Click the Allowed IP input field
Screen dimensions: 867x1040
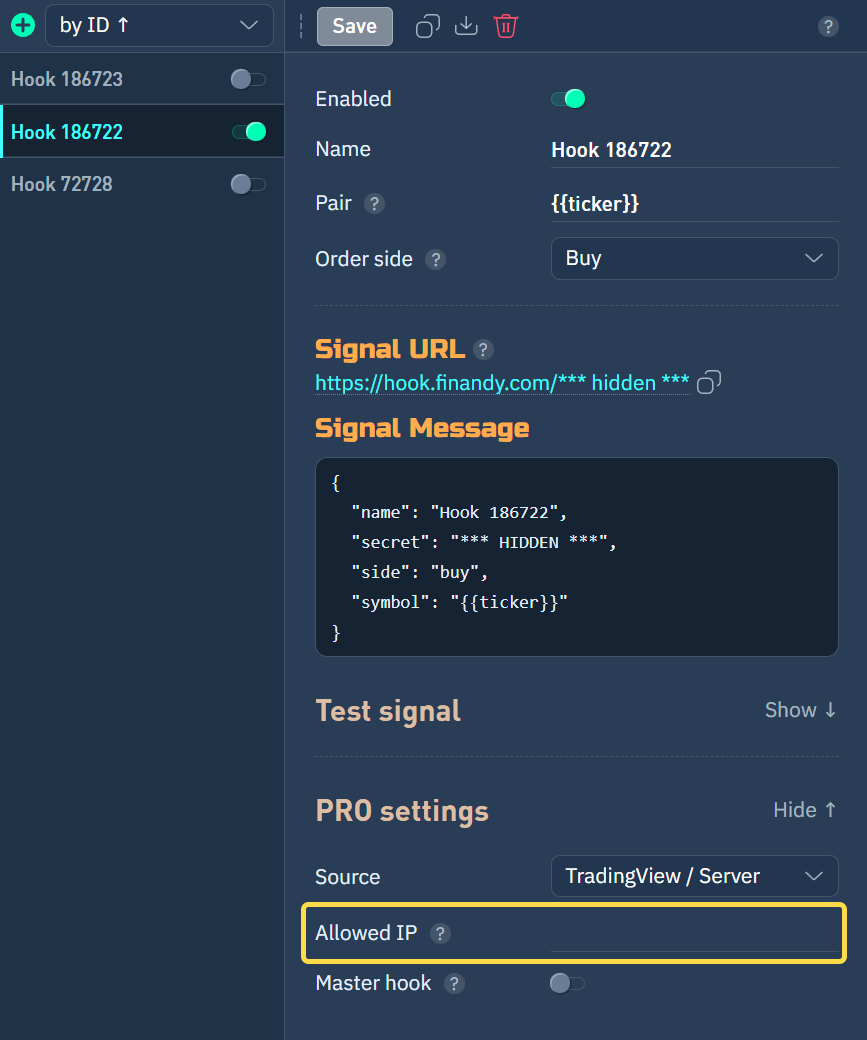pos(694,935)
